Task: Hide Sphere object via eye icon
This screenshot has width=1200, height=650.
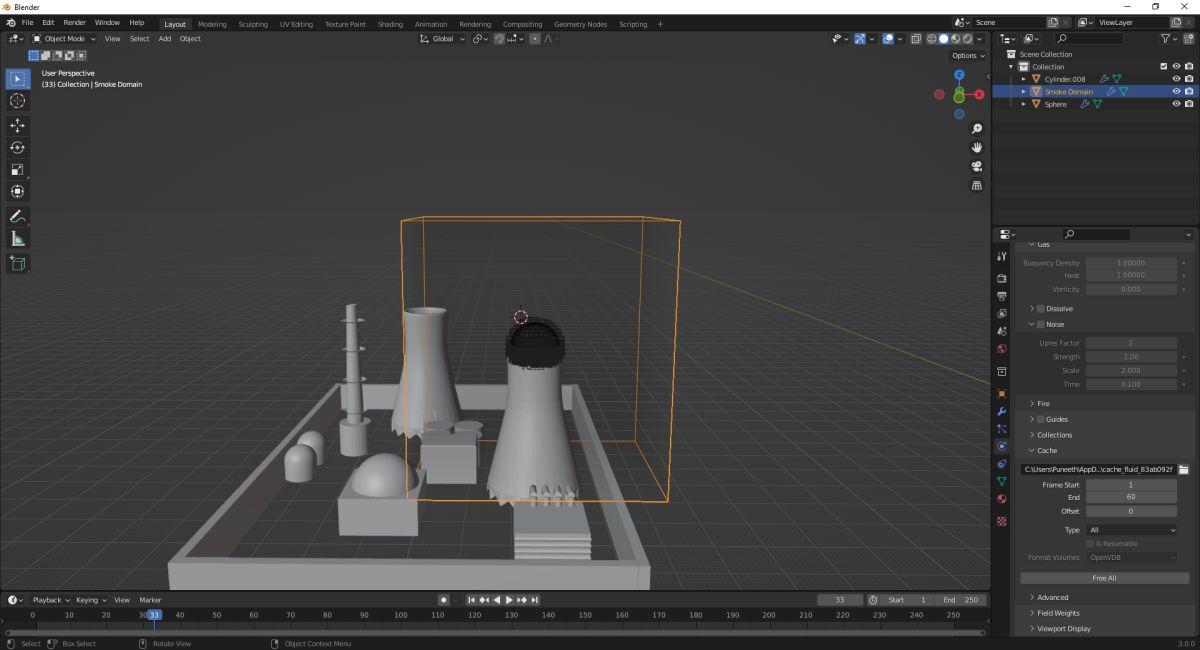Action: [1176, 104]
